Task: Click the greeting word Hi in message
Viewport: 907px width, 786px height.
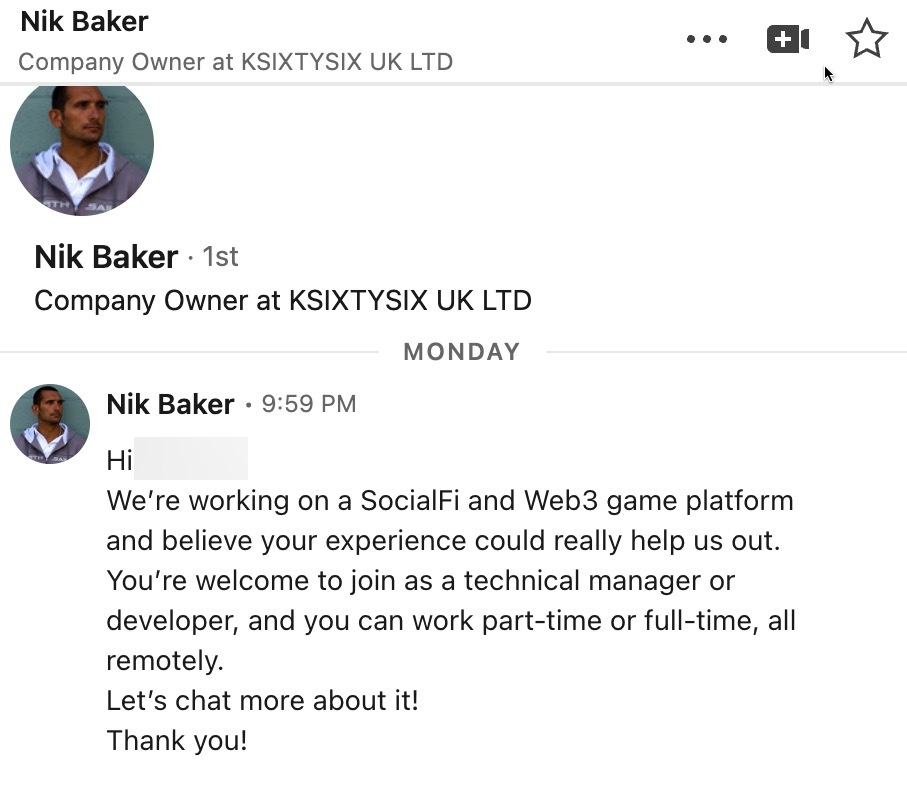Action: pyautogui.click(x=119, y=461)
